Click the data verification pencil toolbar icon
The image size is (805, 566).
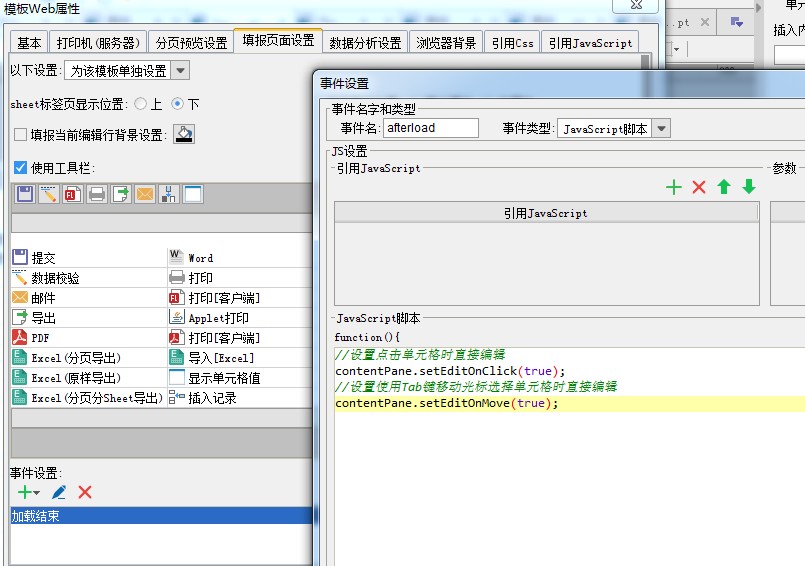pos(49,194)
